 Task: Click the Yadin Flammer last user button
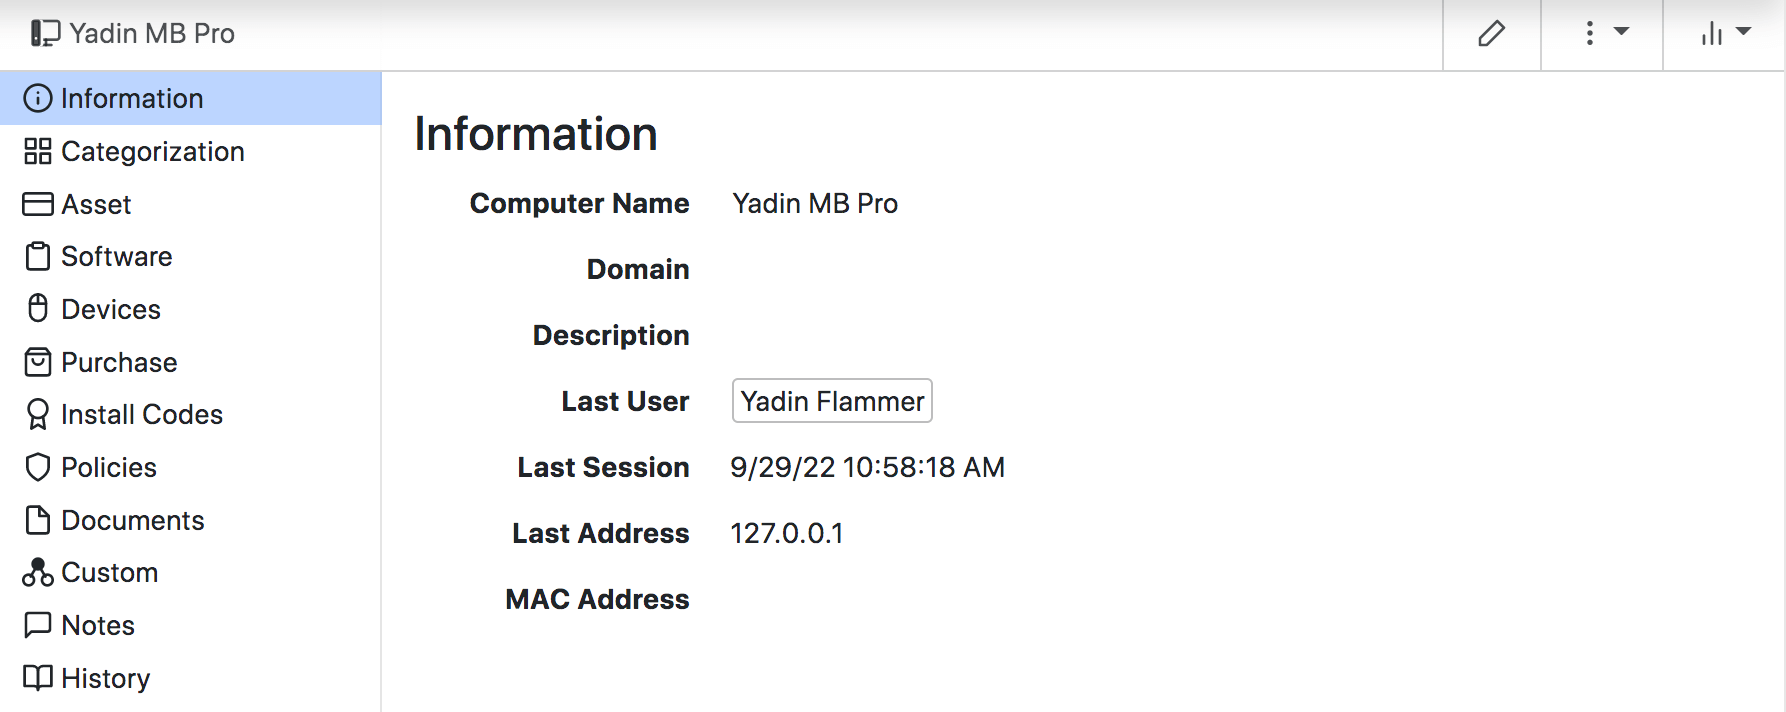(x=832, y=401)
